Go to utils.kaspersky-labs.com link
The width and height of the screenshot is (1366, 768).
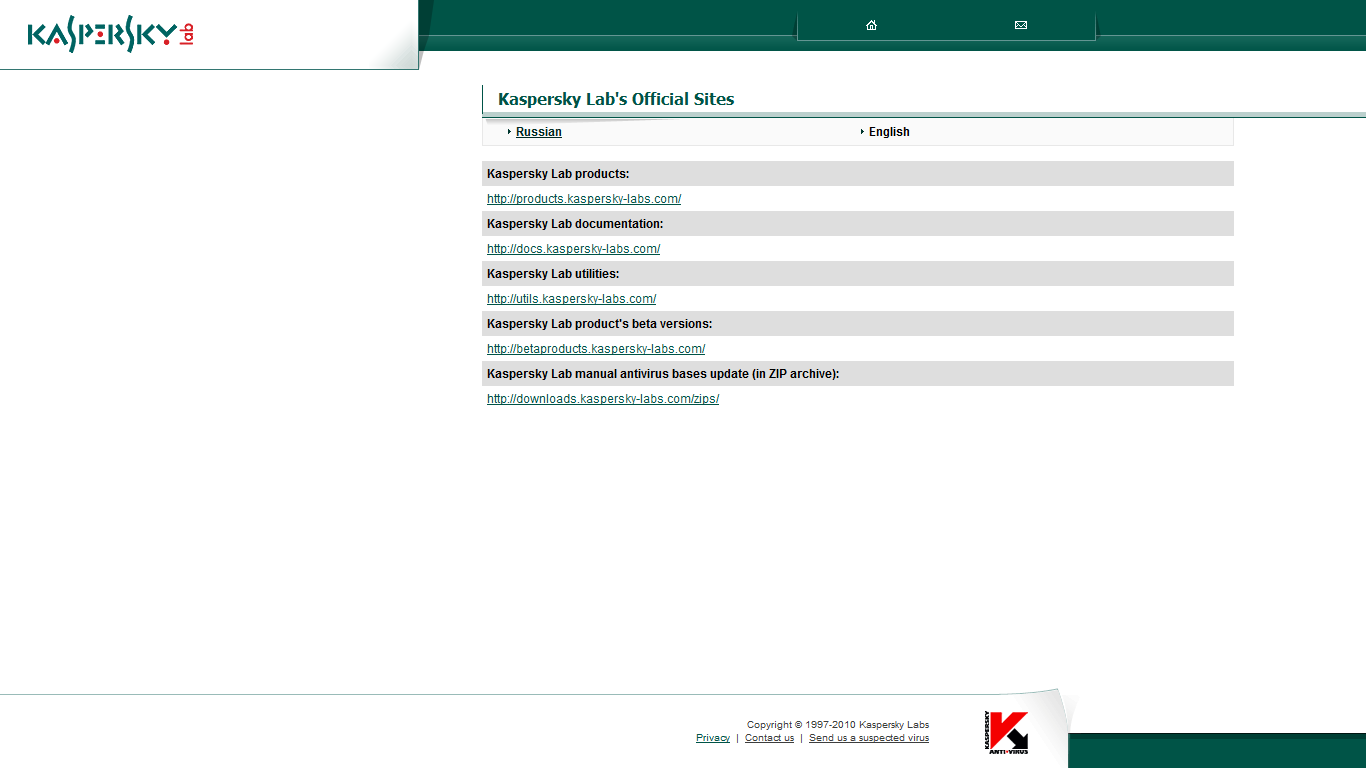coord(571,299)
